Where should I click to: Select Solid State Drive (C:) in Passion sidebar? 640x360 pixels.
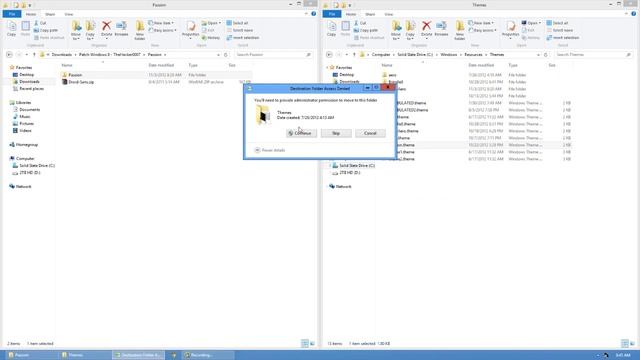coord(37,166)
